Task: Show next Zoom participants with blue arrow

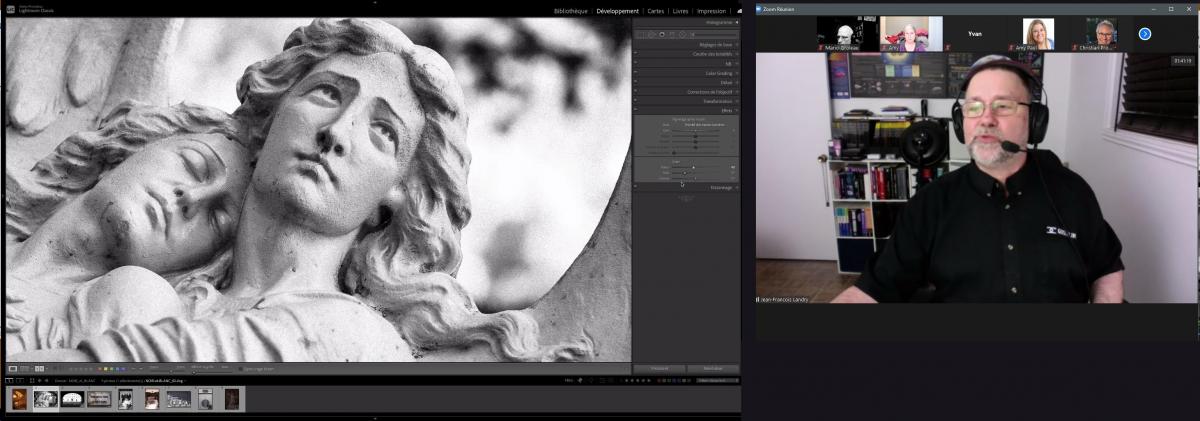Action: (1145, 34)
